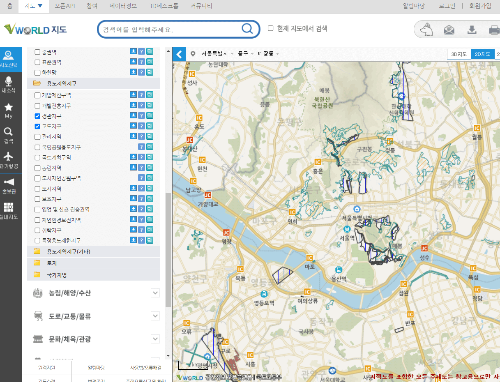Click the mail envelope icon in top toolbar
Screen dimensions: 500x382
(449, 30)
